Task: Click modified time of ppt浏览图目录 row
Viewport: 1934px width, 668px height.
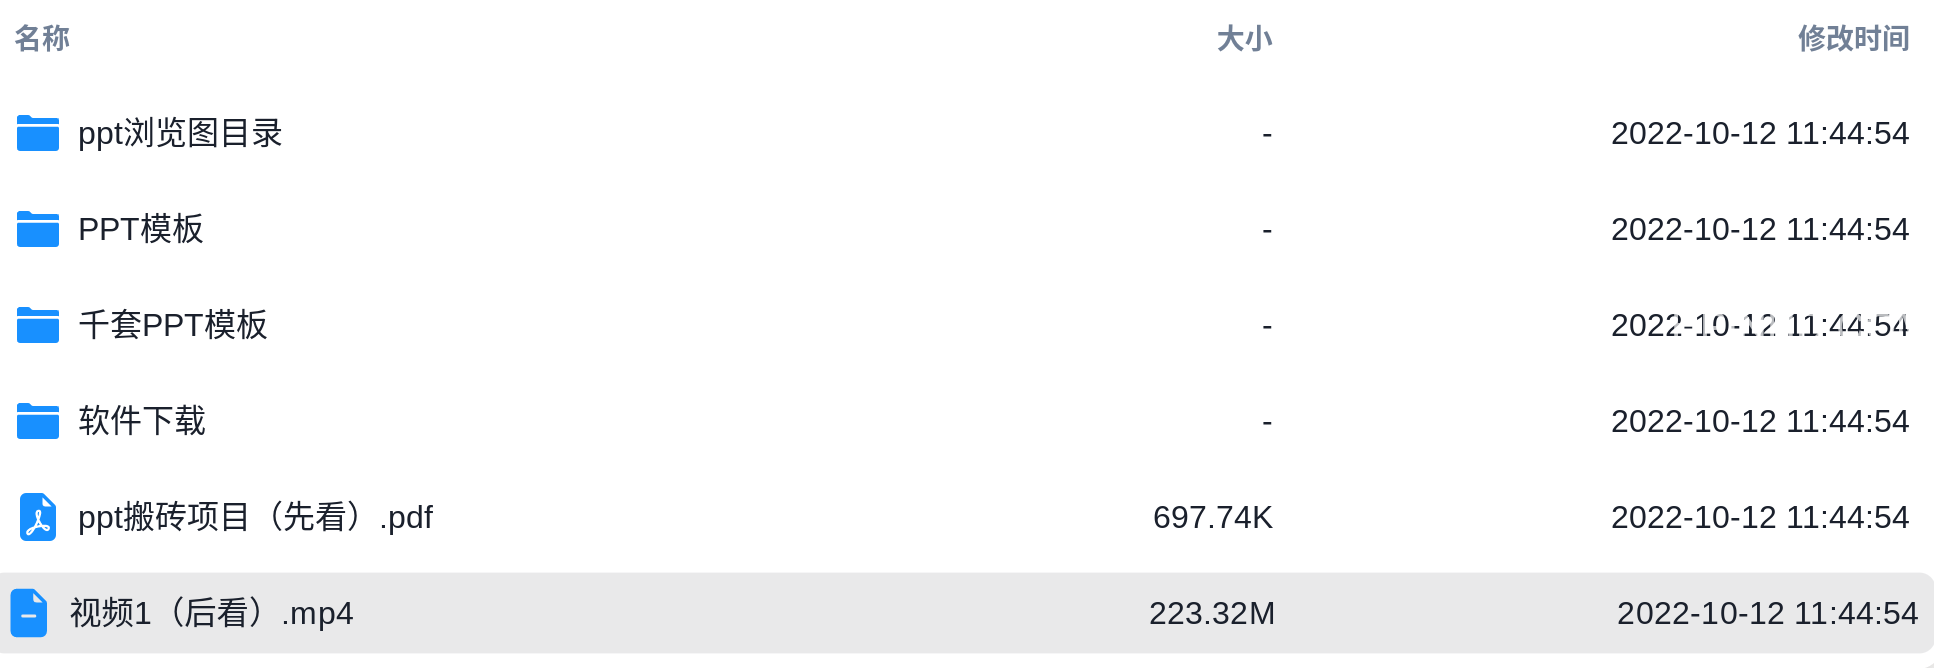Action: pos(1760,133)
